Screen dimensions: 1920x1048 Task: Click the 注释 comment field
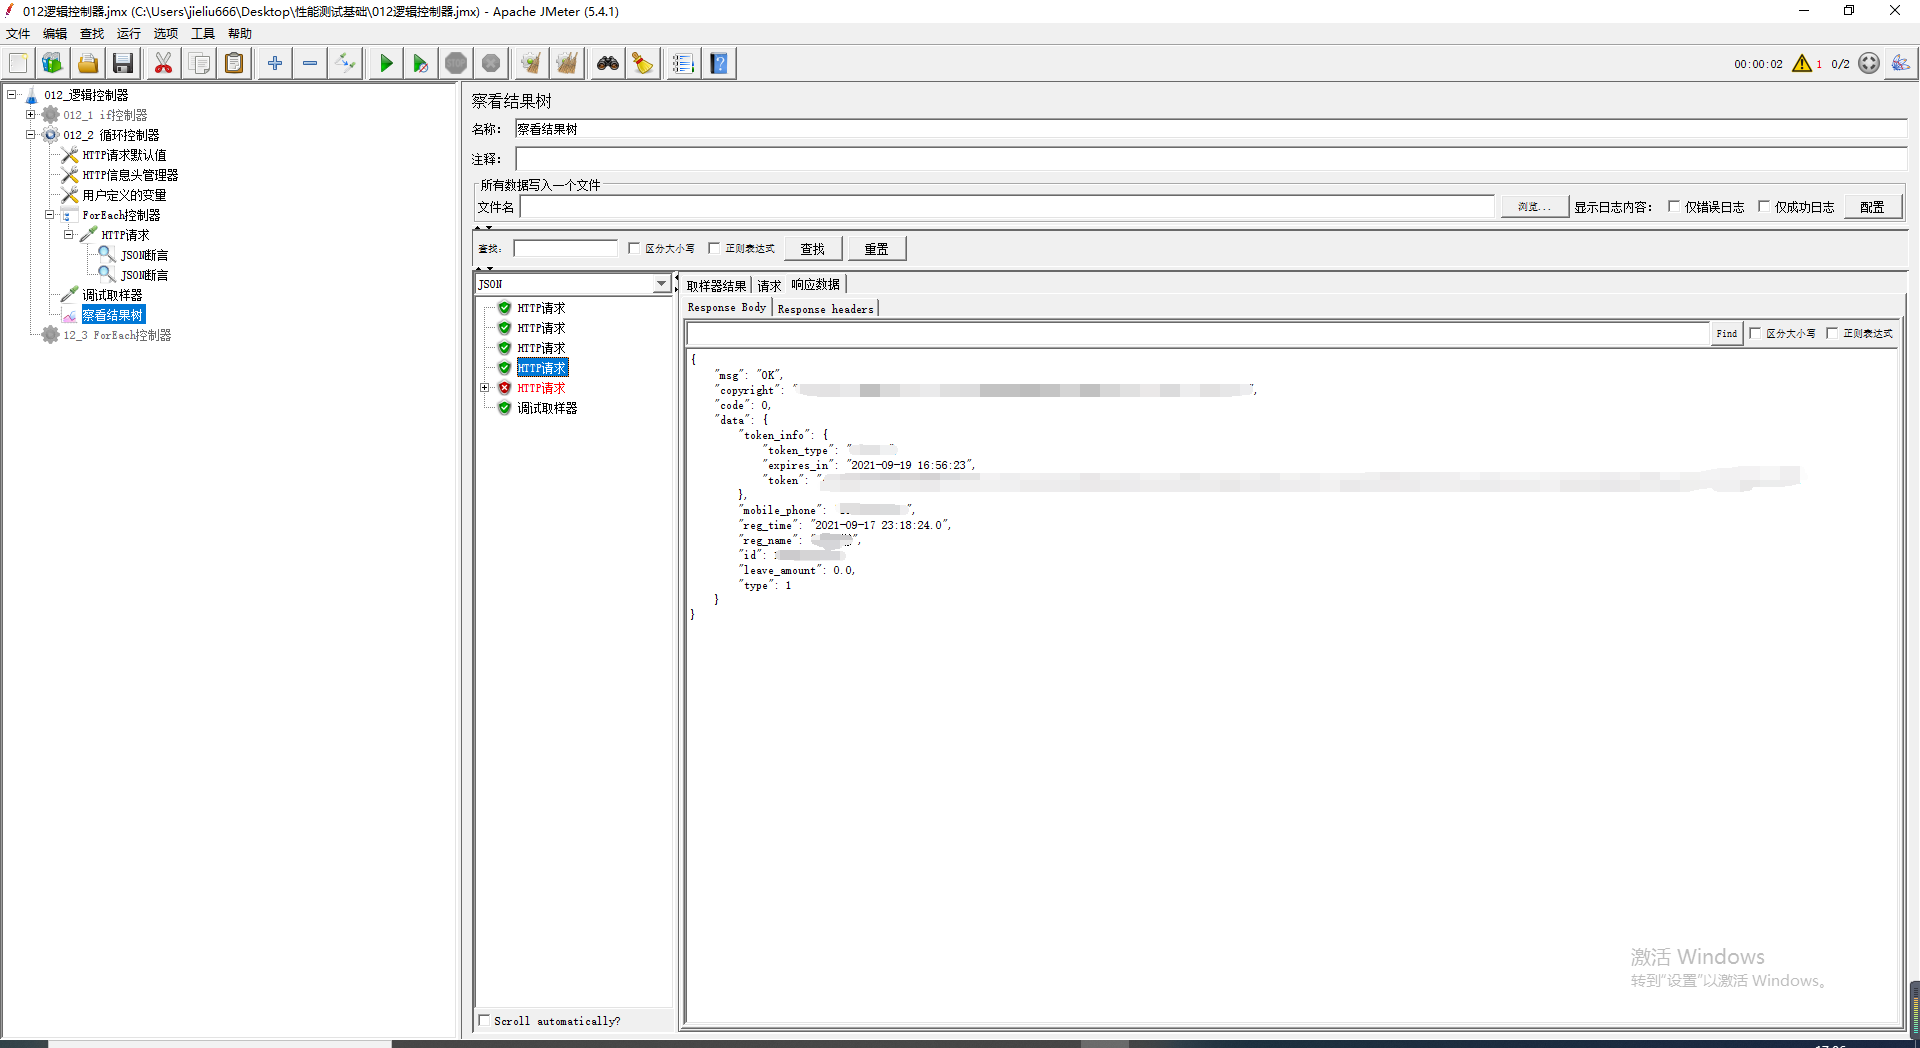pyautogui.click(x=1211, y=159)
